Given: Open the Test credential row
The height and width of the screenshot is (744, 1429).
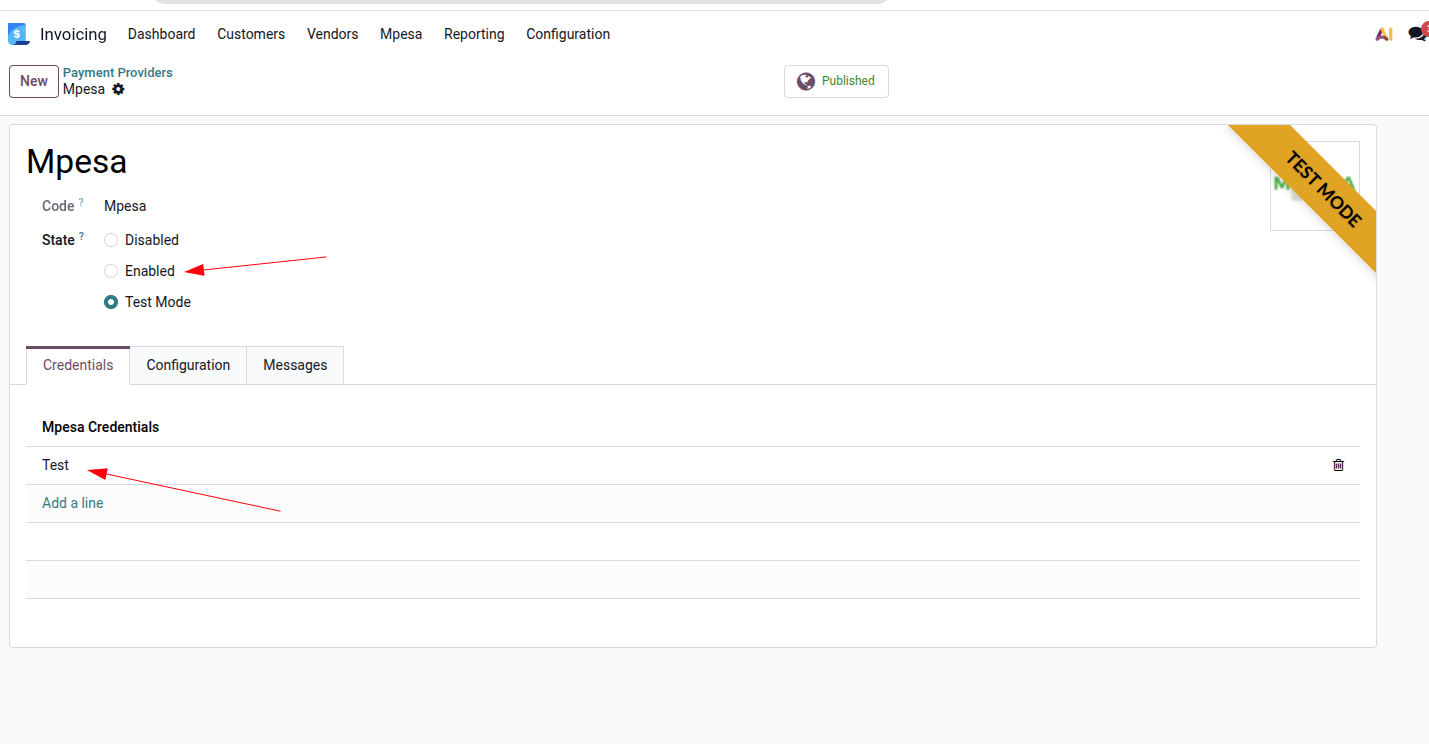Looking at the screenshot, I should 693,465.
